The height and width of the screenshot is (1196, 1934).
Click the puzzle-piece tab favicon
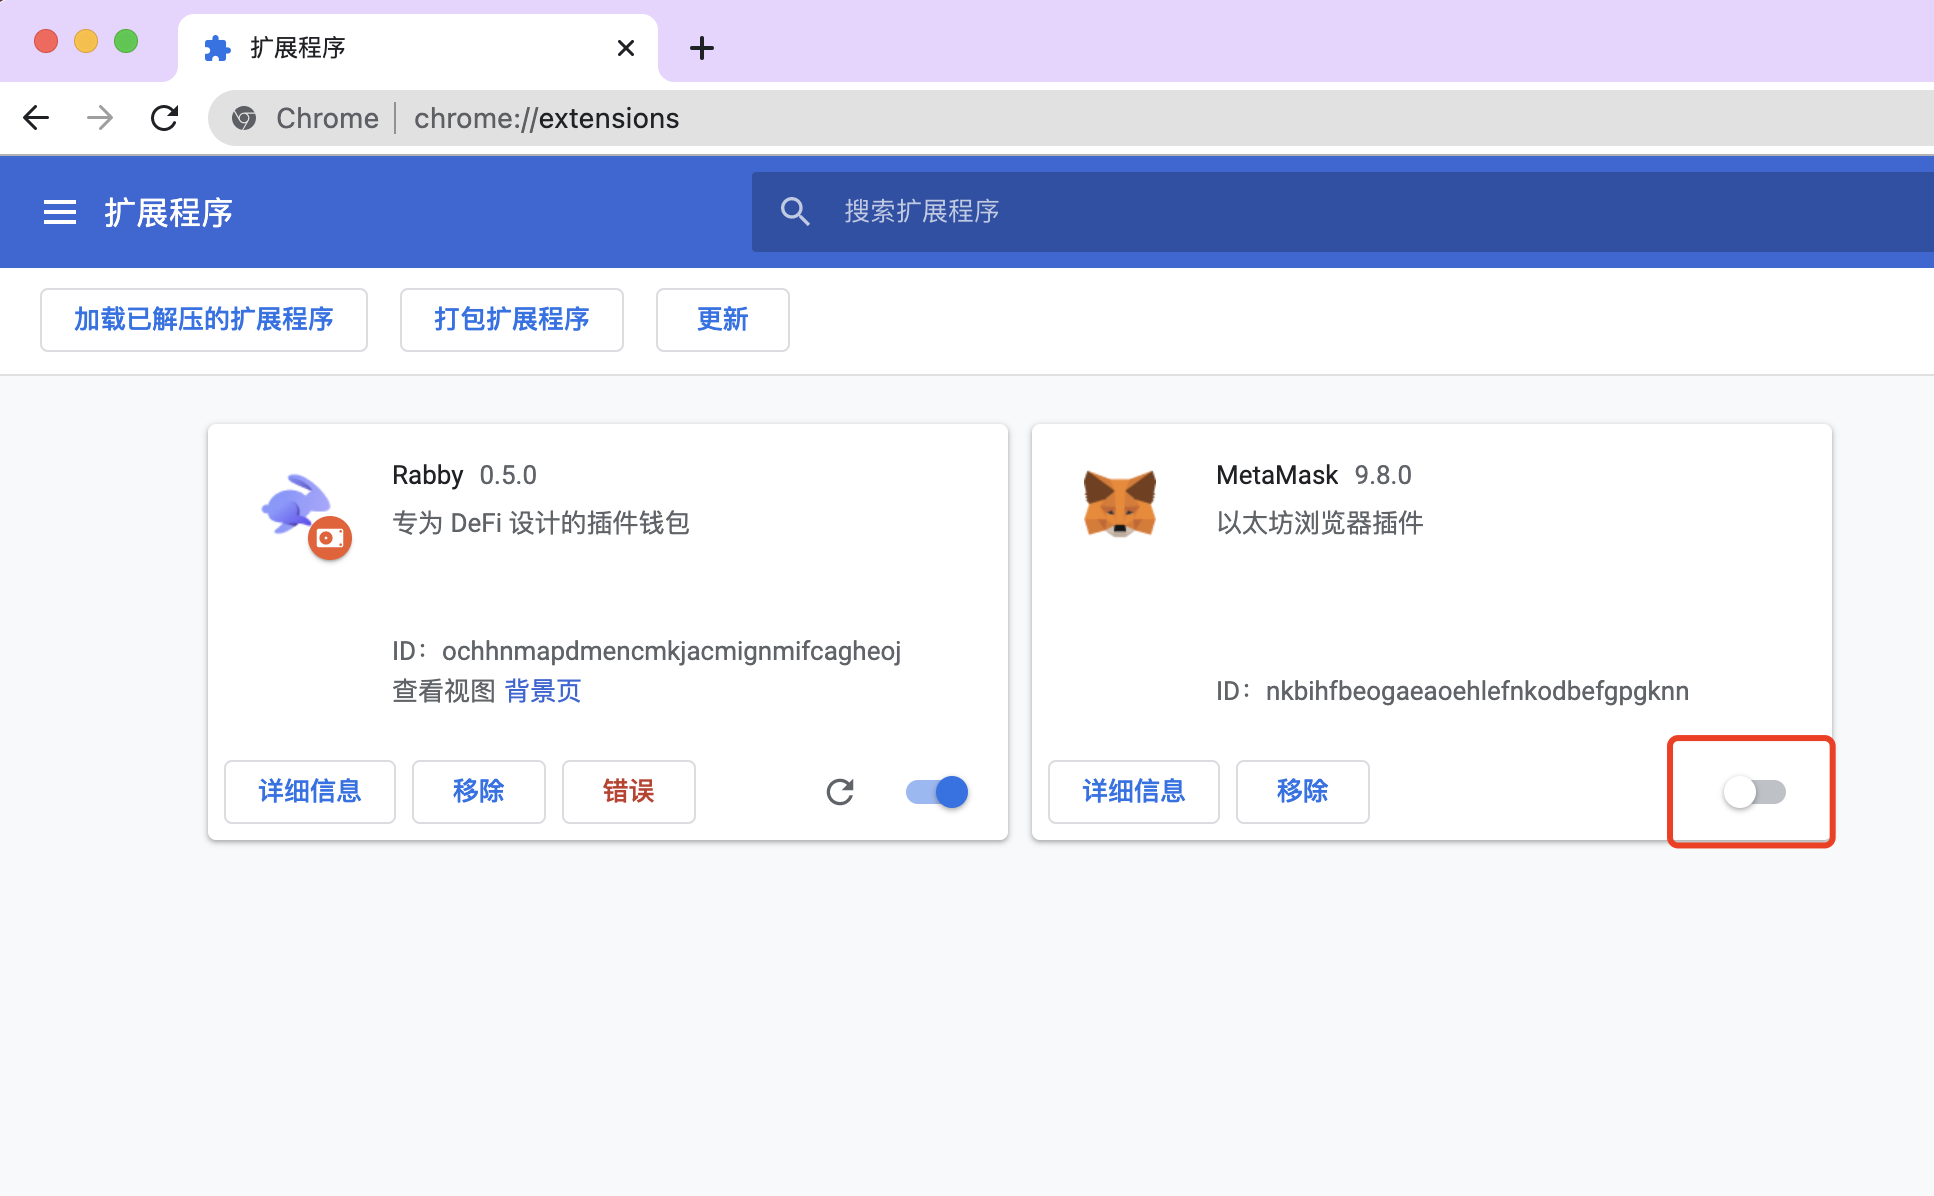(x=217, y=48)
